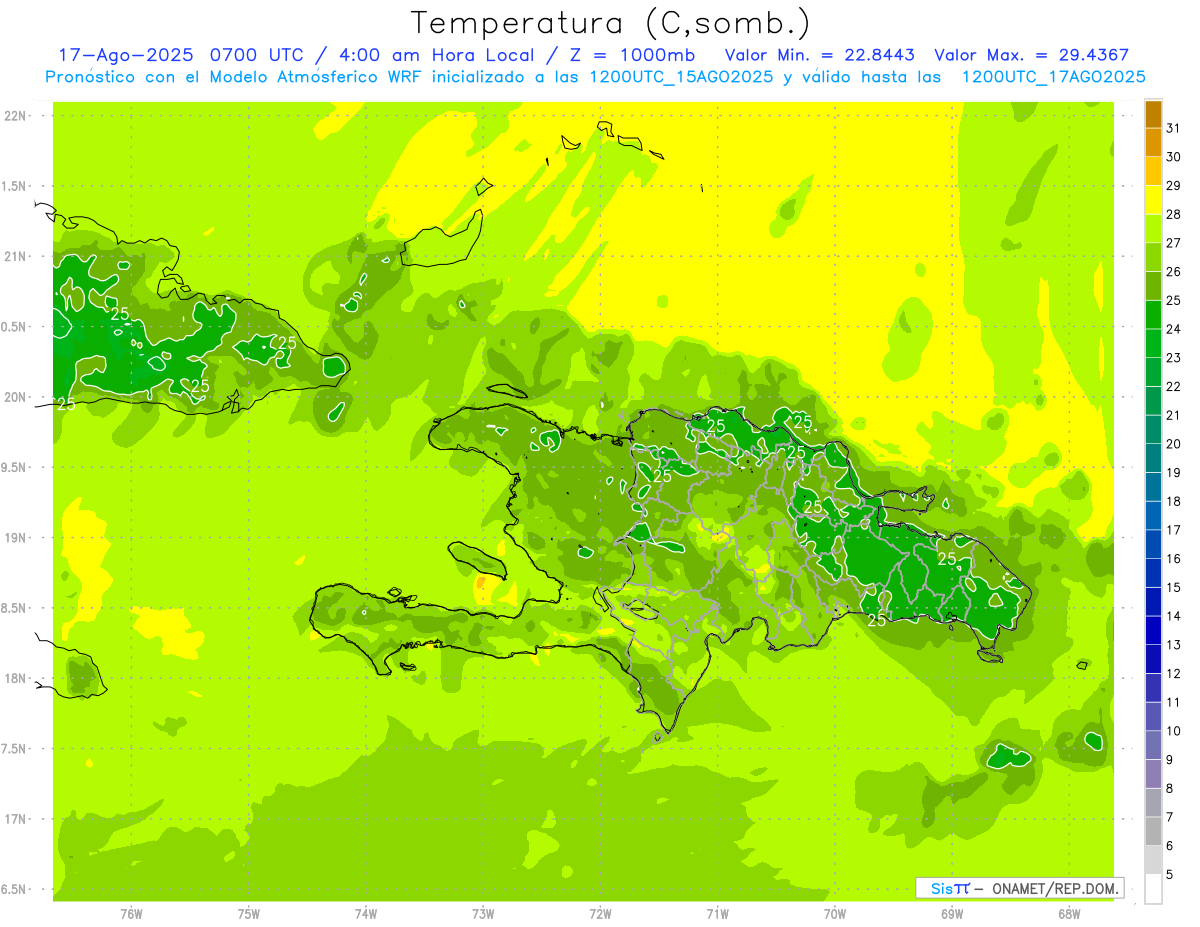Image resolution: width=1200 pixels, height=927 pixels.
Task: Pick the yellow legend swatch between 28 and 29
Action: 1153,200
